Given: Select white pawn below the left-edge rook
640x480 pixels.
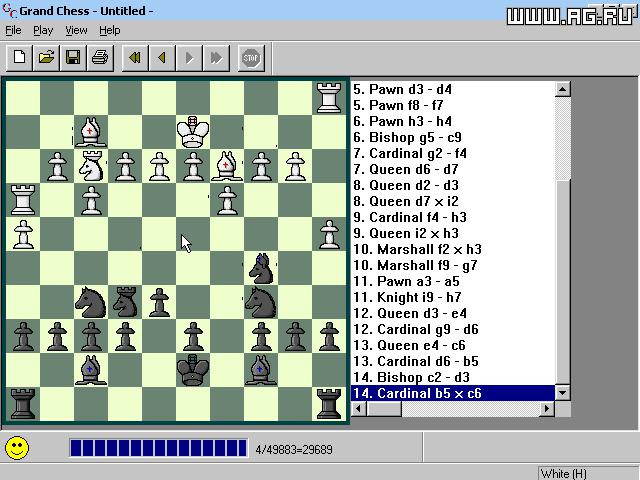Looking at the screenshot, I should [23, 234].
